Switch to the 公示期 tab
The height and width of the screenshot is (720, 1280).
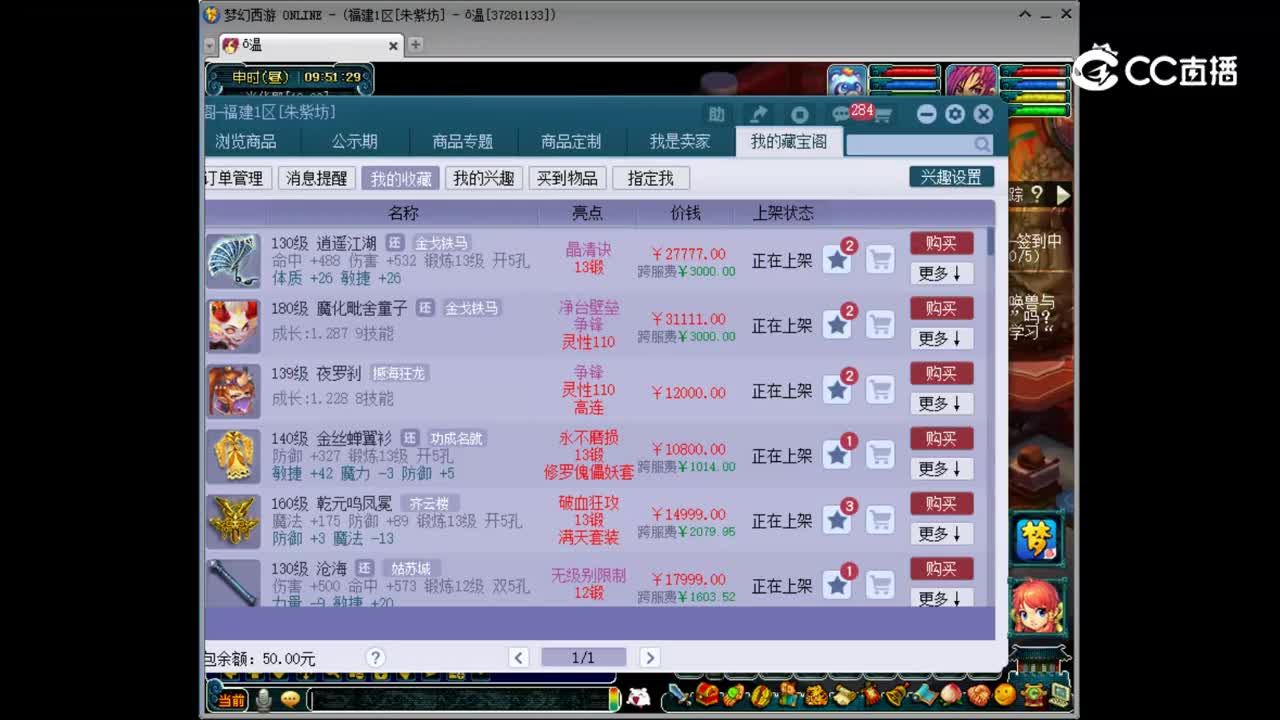click(x=355, y=142)
